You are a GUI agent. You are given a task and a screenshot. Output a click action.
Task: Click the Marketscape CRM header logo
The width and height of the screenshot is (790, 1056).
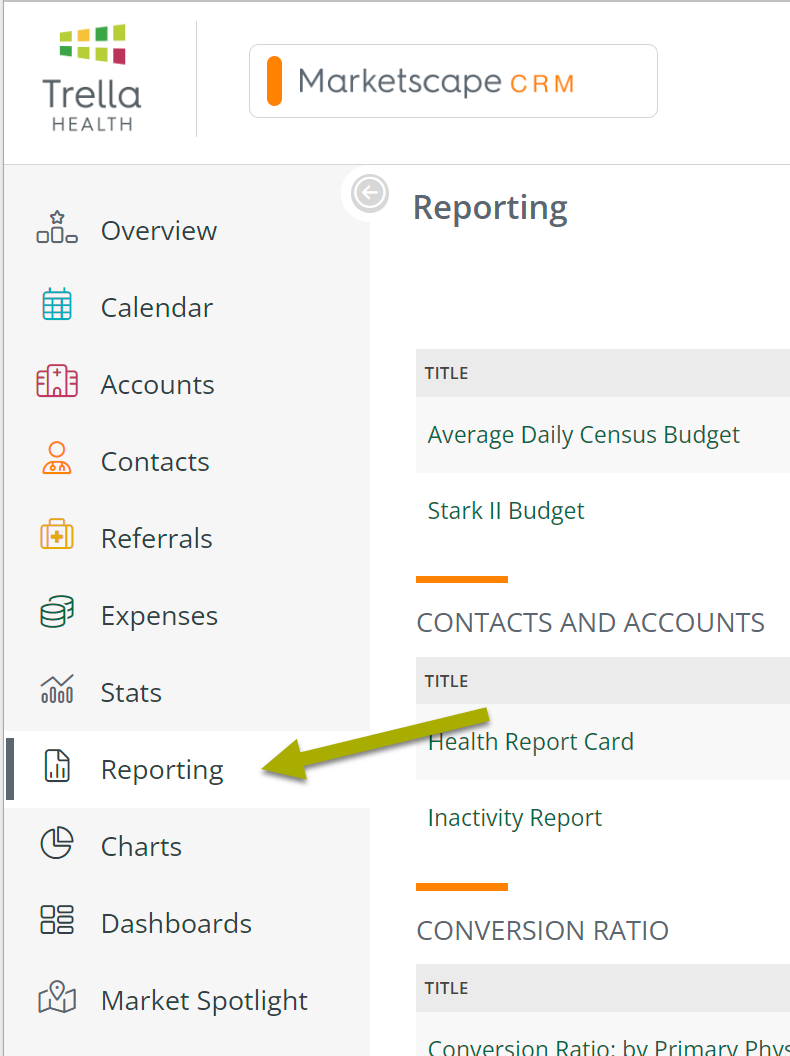(x=452, y=81)
